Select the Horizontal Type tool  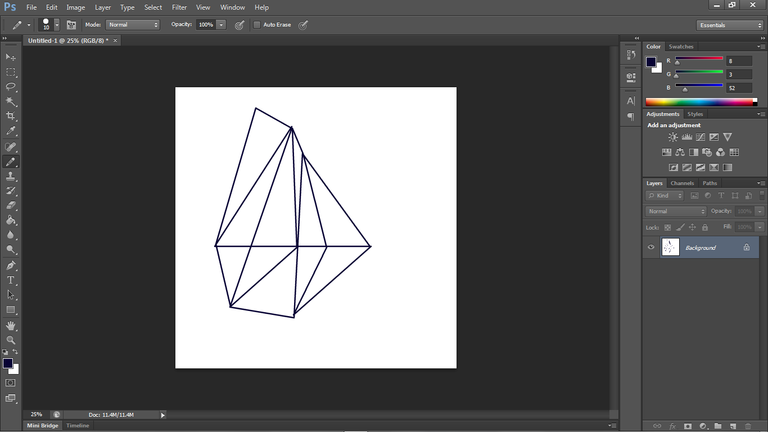pyautogui.click(x=10, y=280)
